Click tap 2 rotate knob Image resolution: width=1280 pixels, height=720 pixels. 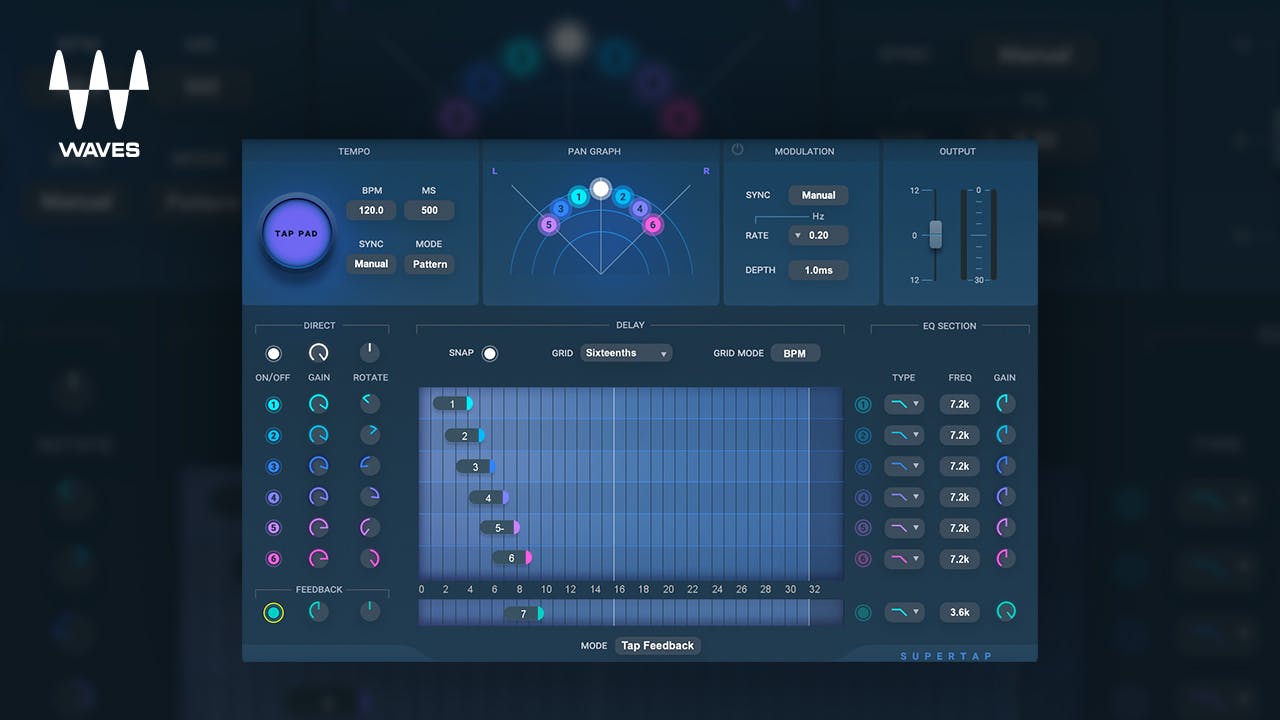coord(369,435)
